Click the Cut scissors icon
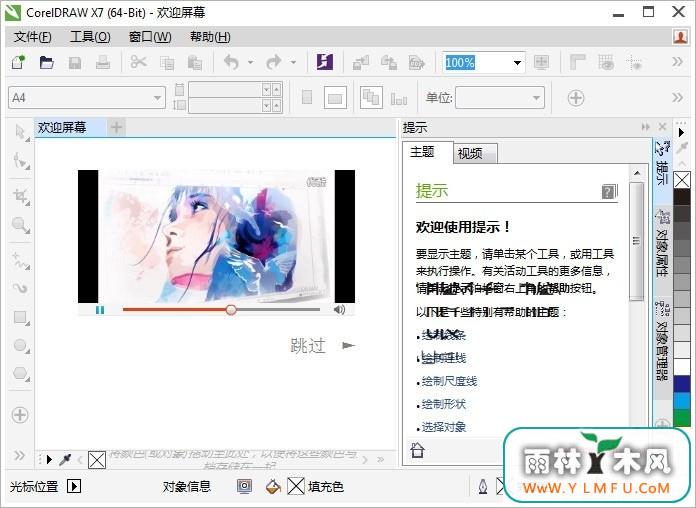696x508 pixels. click(x=138, y=62)
